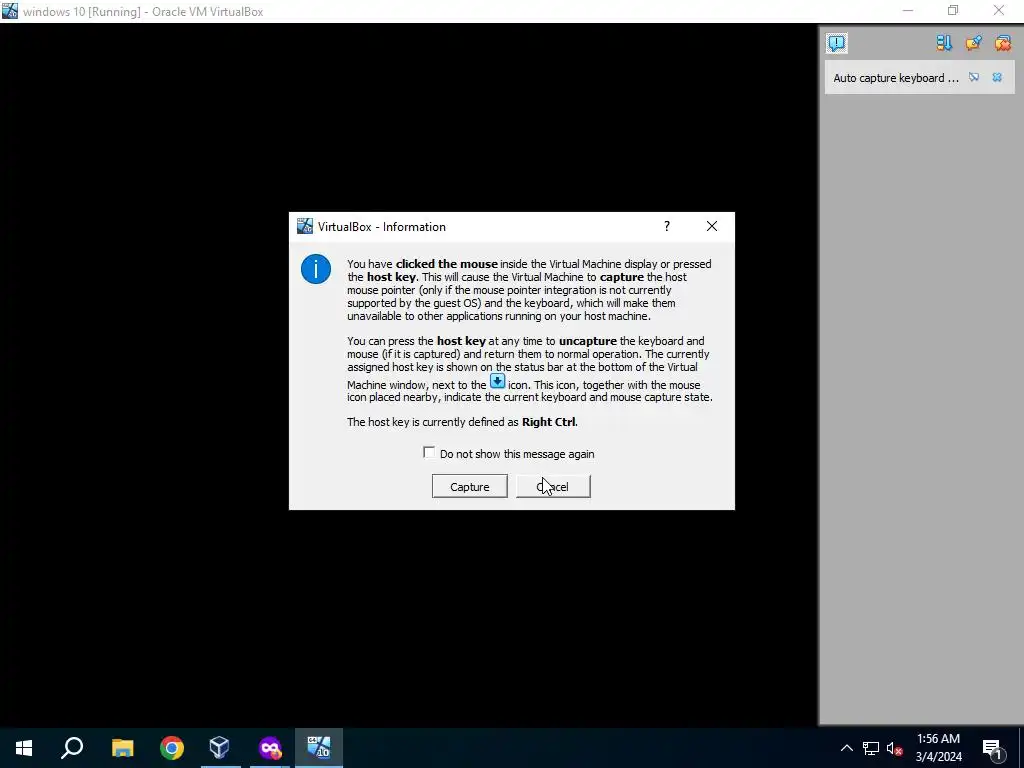The width and height of the screenshot is (1024, 768).
Task: Toggle the notification center speech-bubble icon
Action: (x=837, y=43)
